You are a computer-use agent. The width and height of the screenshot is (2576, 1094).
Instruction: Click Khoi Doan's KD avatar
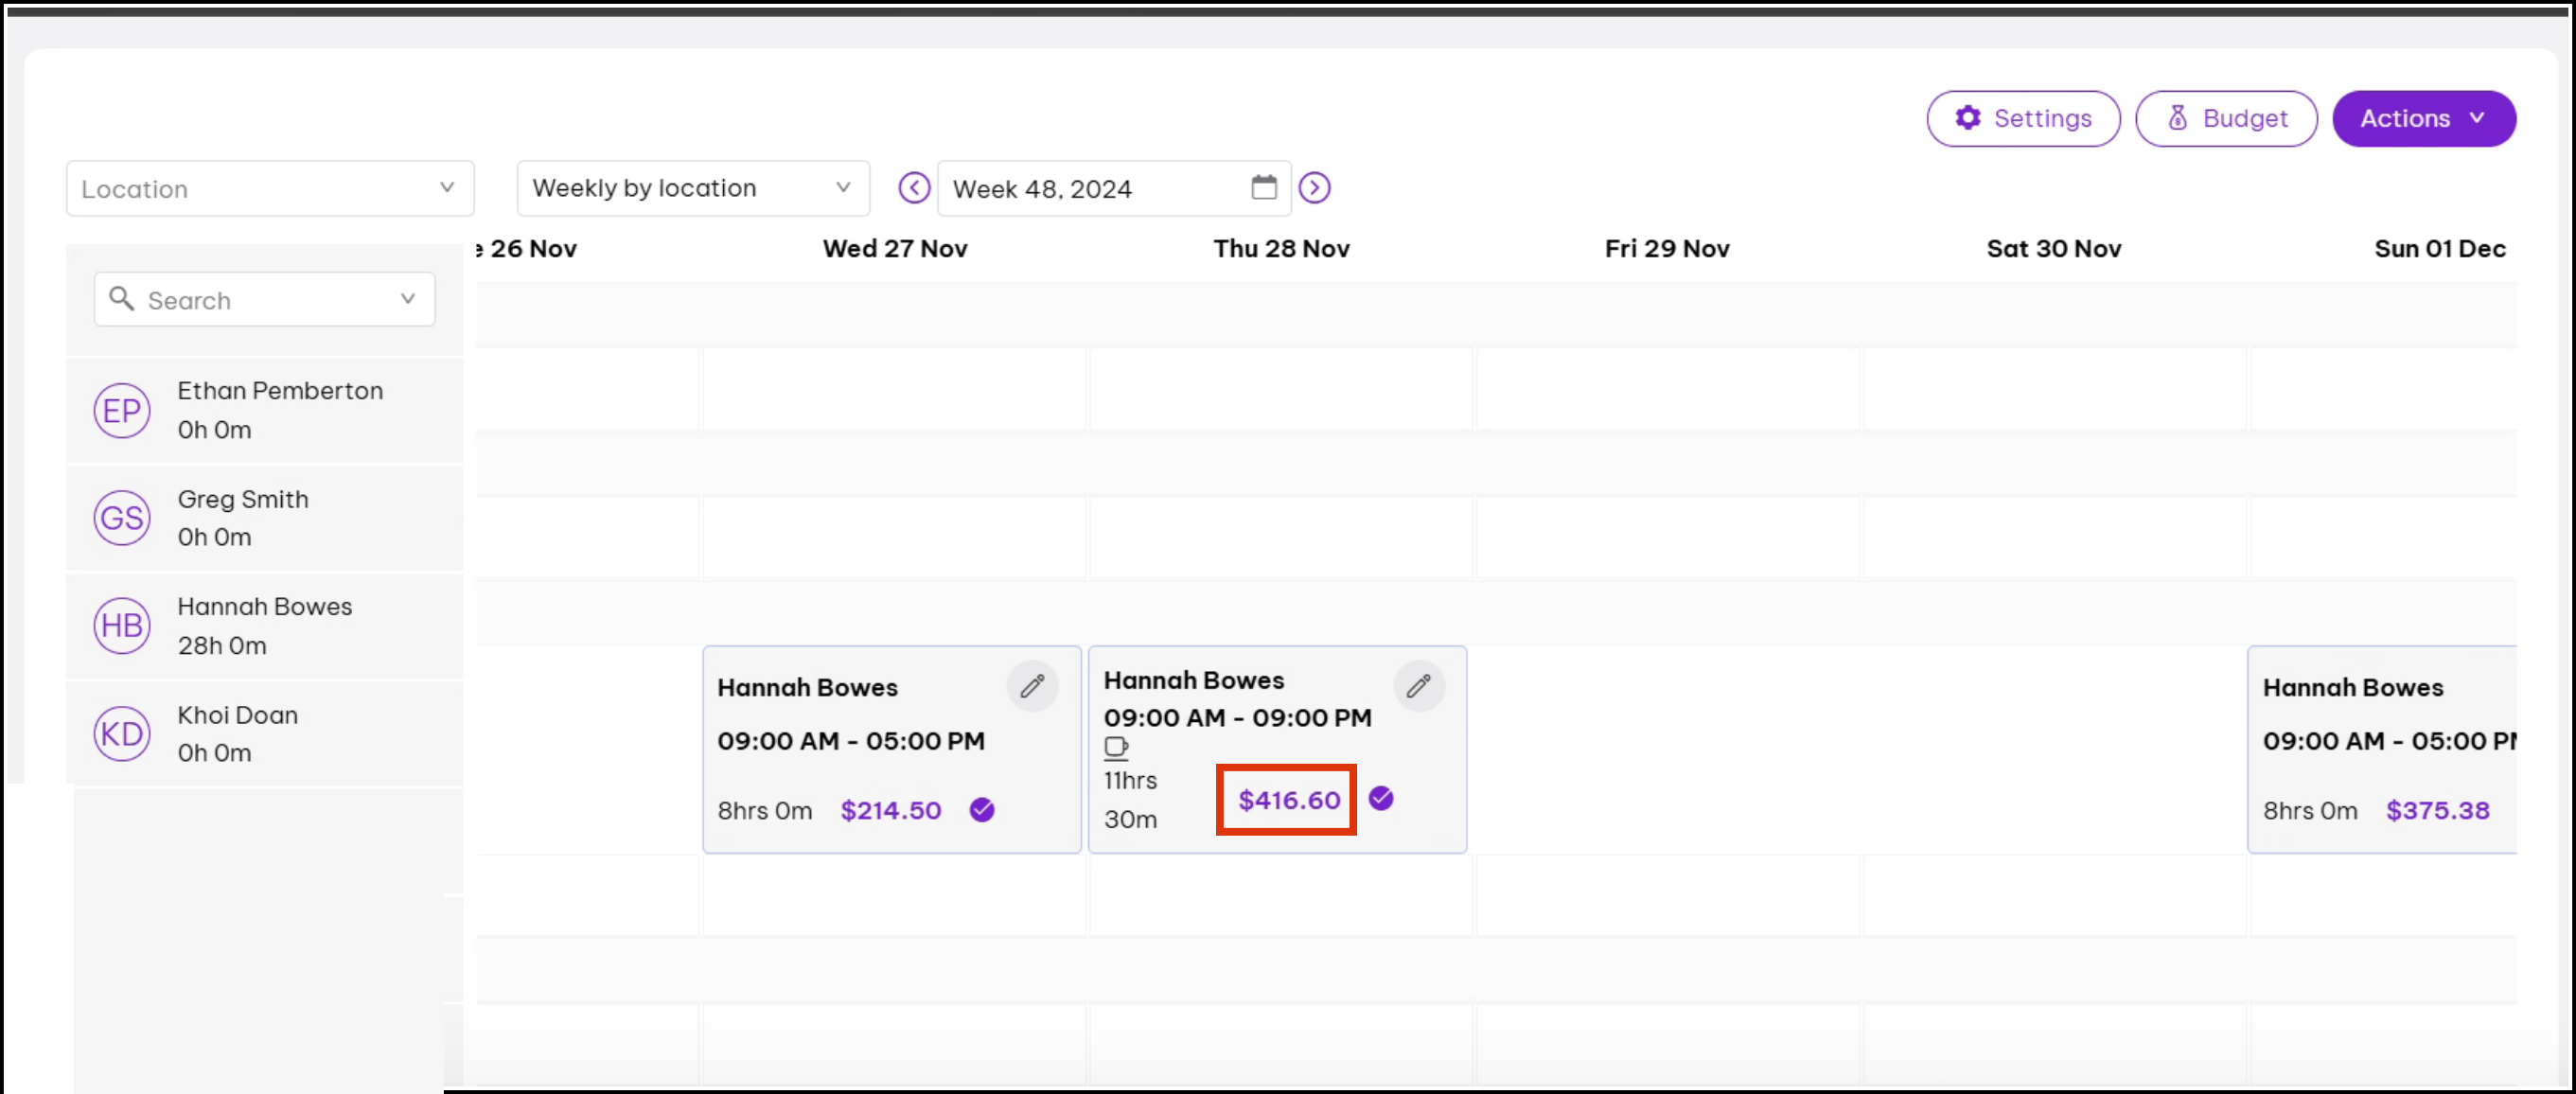[122, 733]
